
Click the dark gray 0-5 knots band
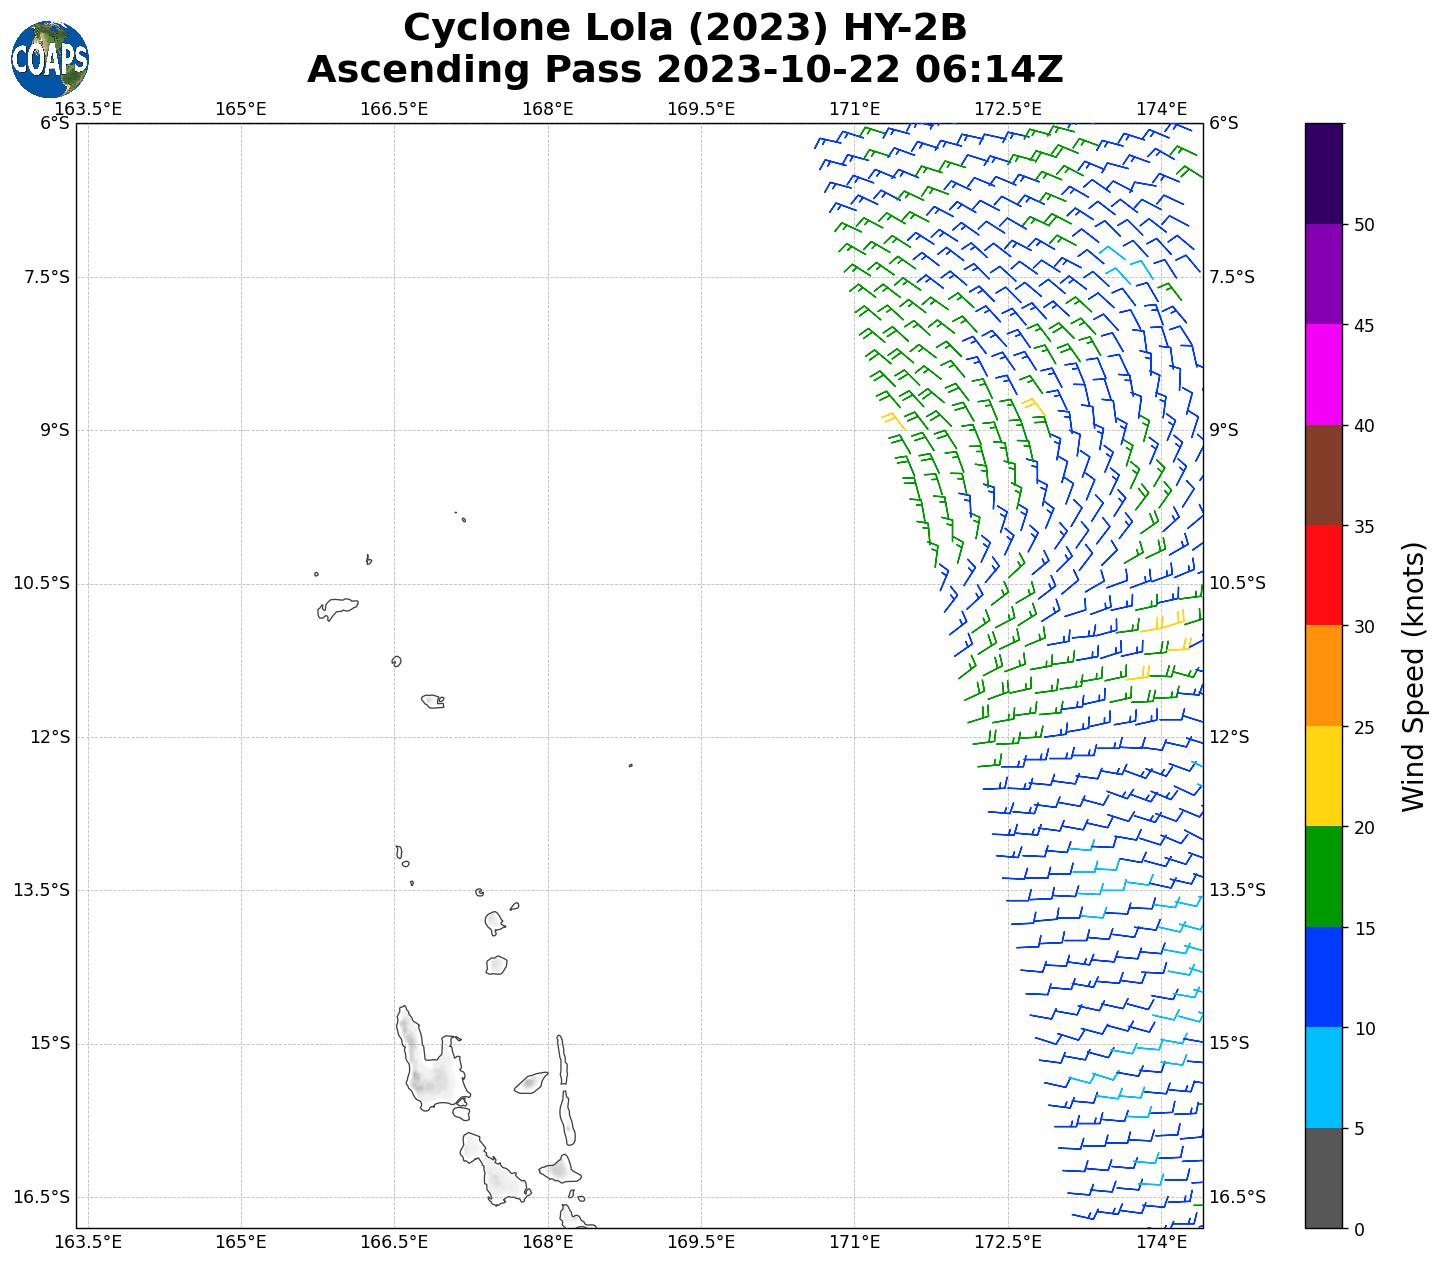1324,1178
